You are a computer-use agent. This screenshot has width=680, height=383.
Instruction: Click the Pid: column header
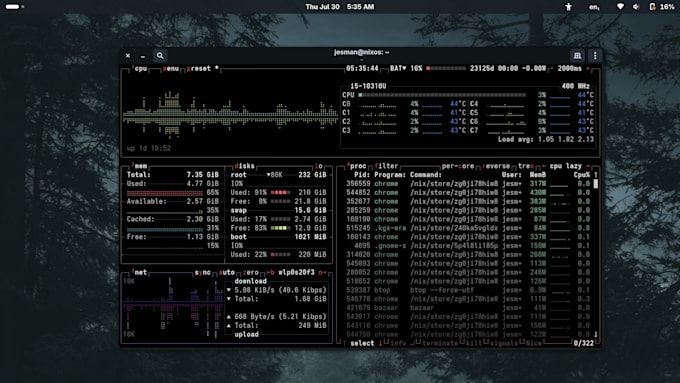[x=362, y=175]
